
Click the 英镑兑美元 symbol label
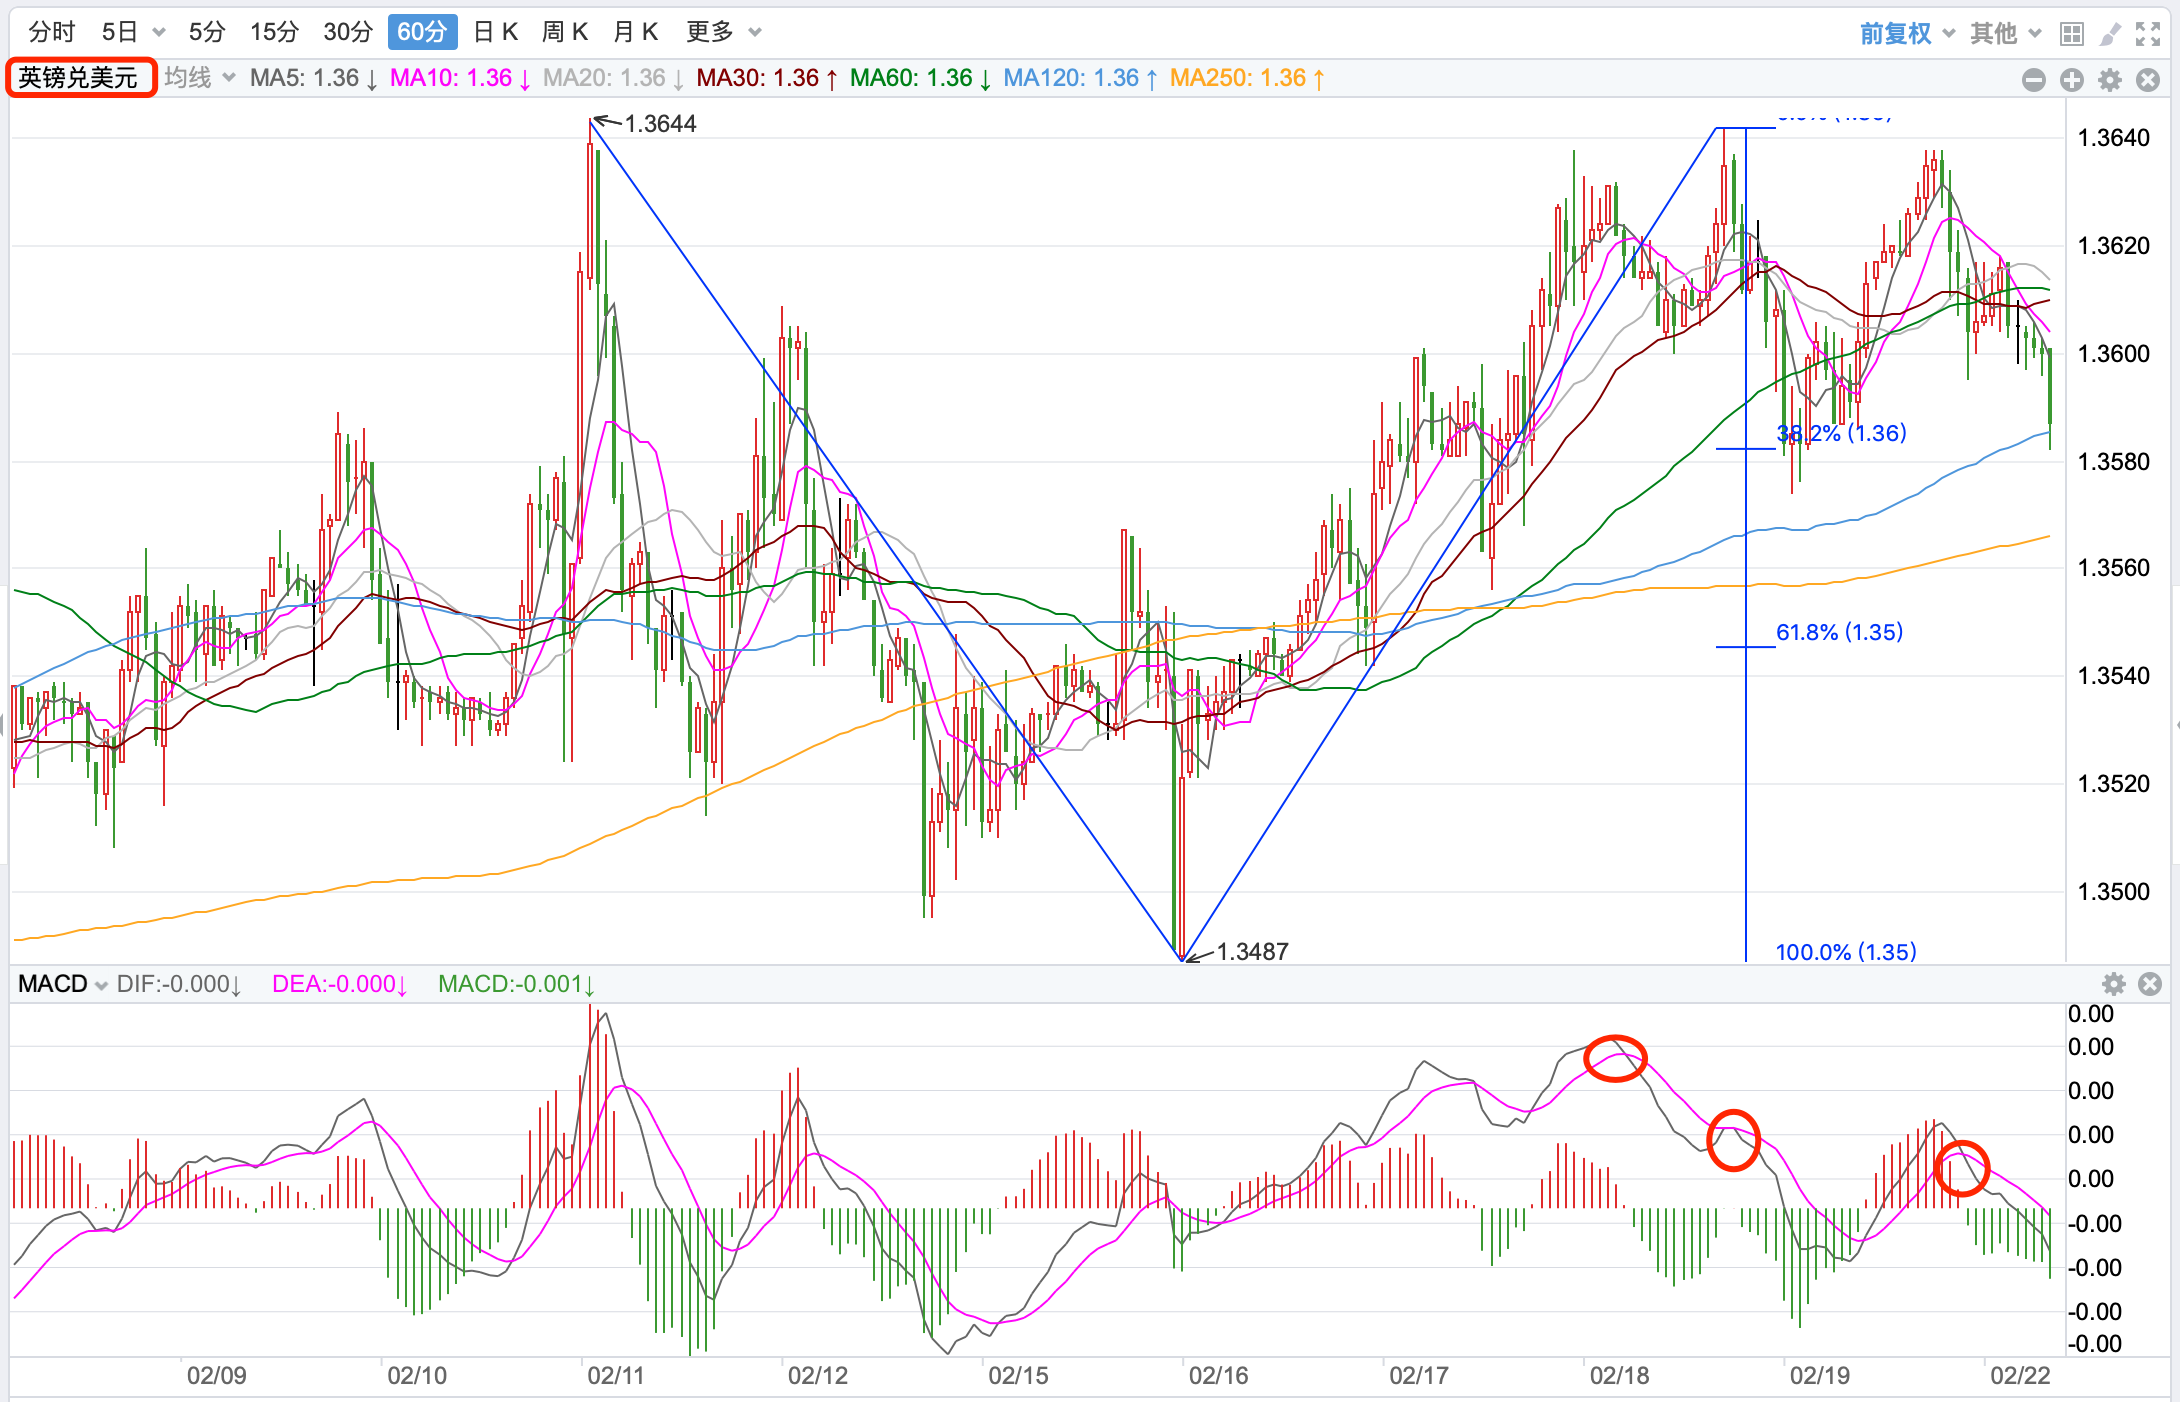79,78
